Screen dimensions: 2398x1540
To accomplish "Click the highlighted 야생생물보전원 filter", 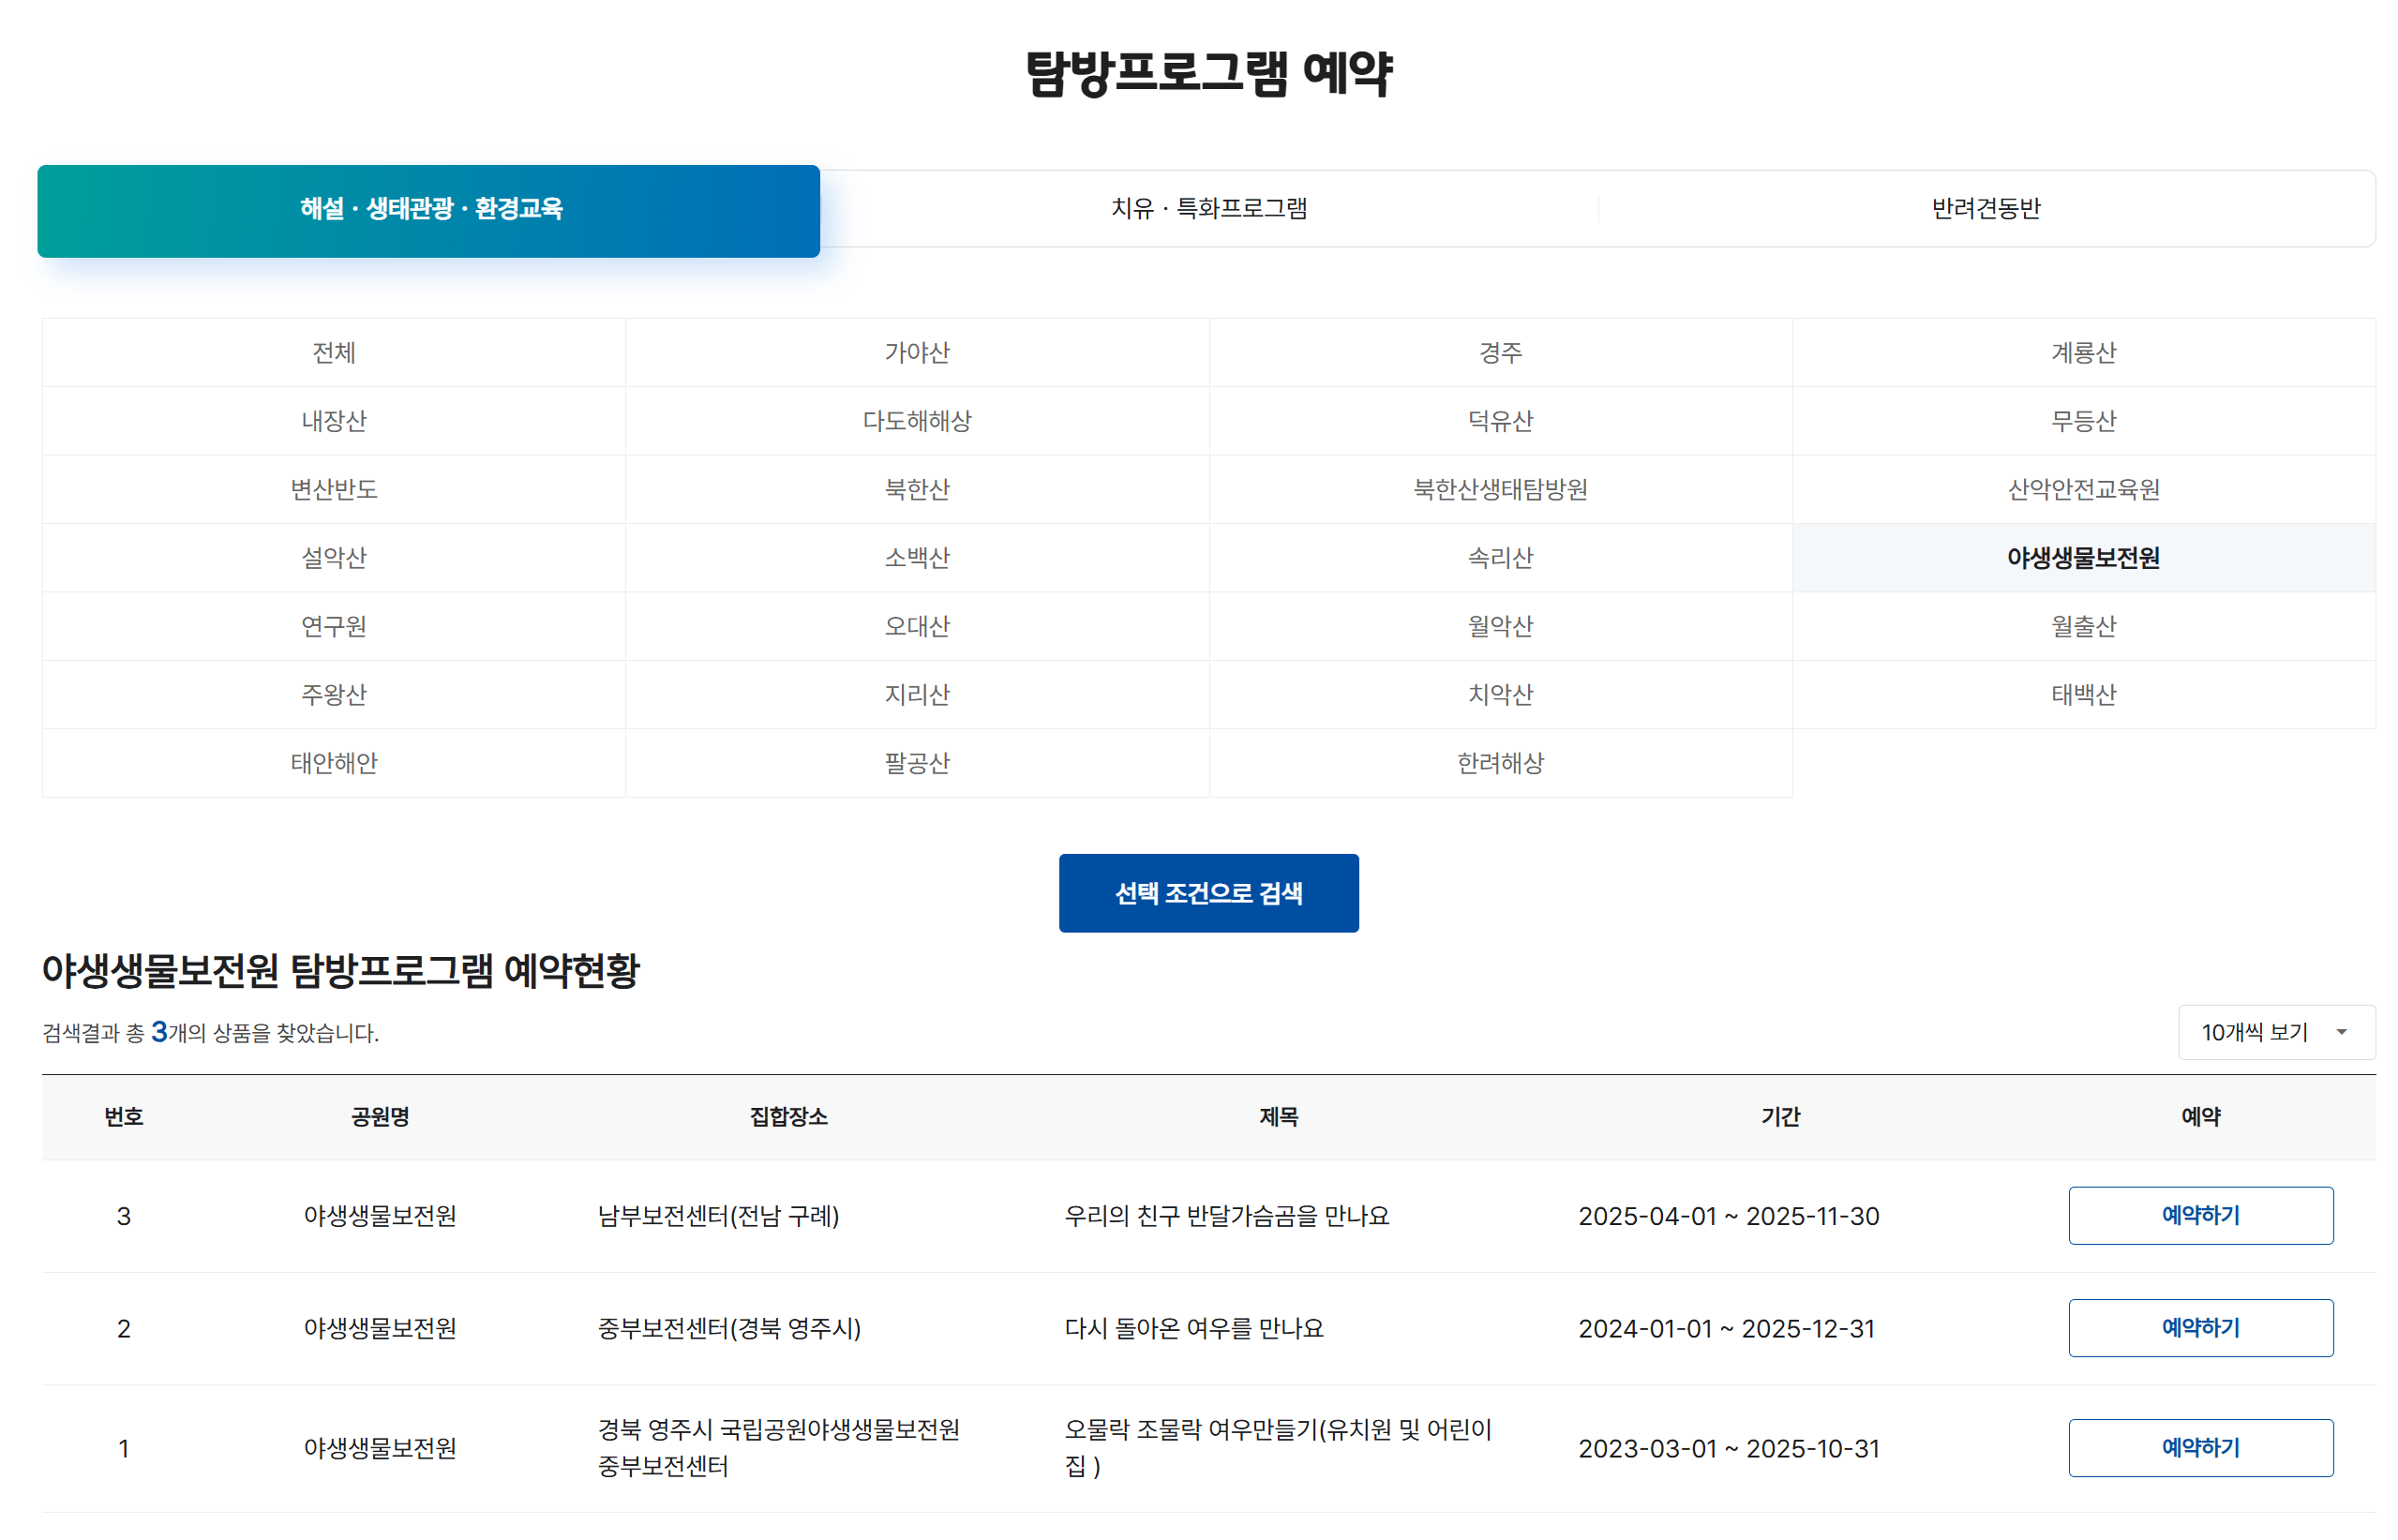I will click(2083, 557).
